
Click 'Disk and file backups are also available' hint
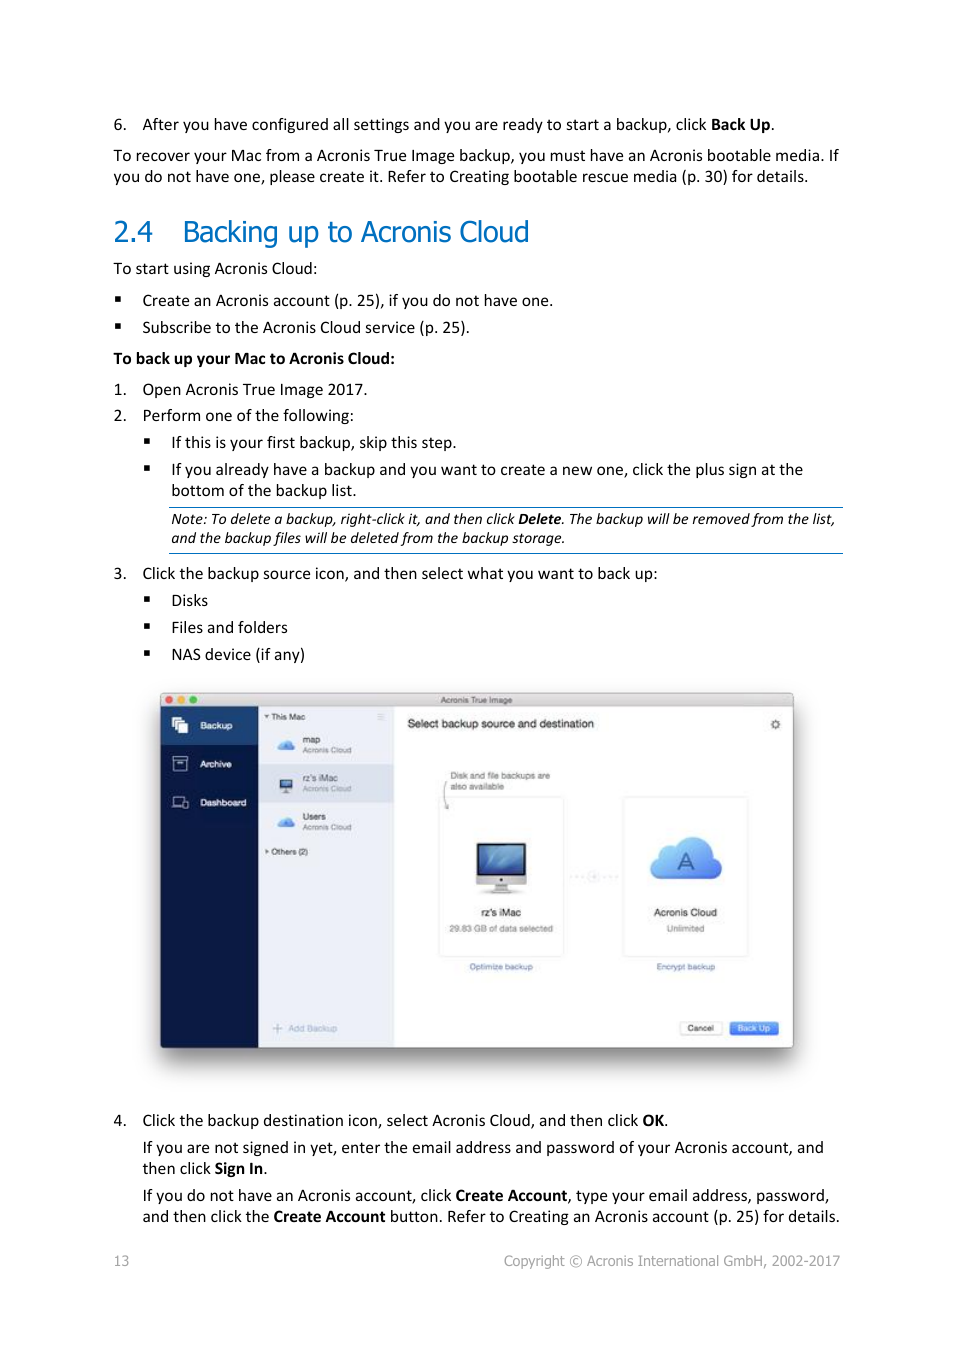click(x=499, y=781)
